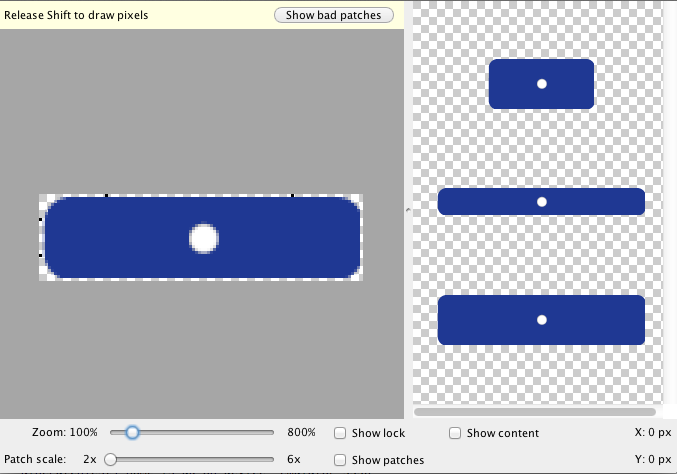This screenshot has height=474, width=677.
Task: Click the splitter collapse arrow between panes
Action: [x=408, y=210]
